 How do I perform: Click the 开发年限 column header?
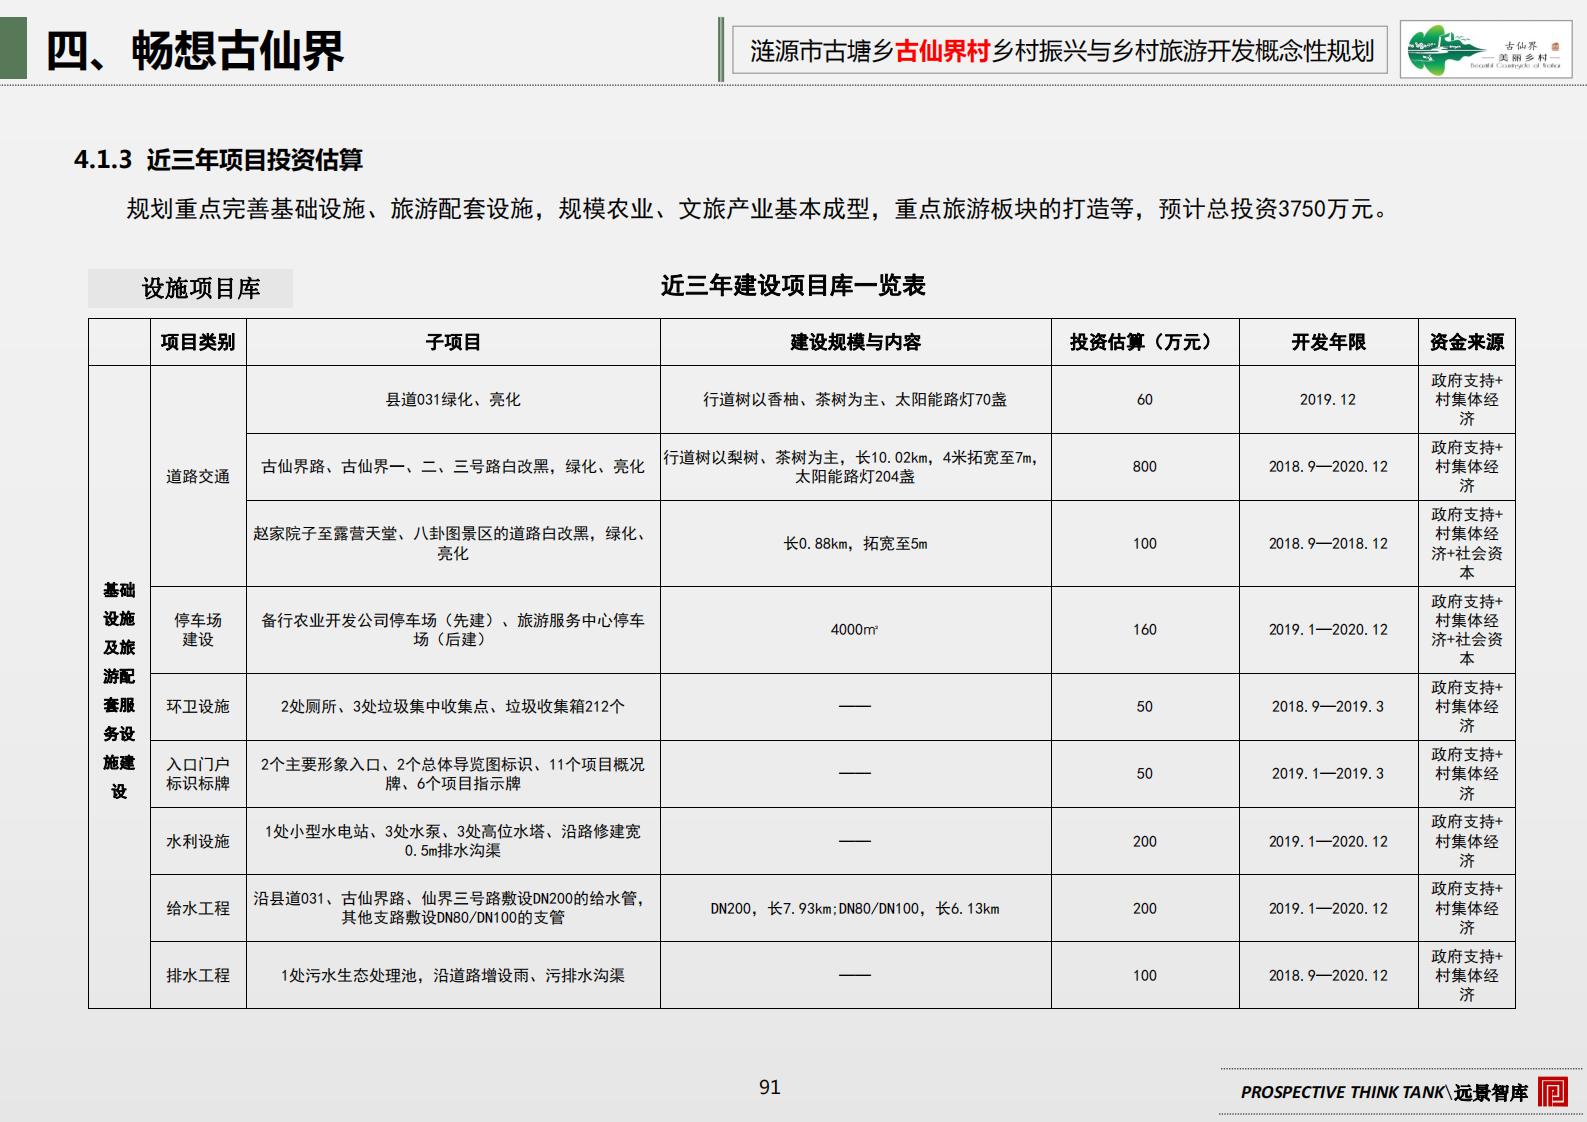click(1328, 342)
